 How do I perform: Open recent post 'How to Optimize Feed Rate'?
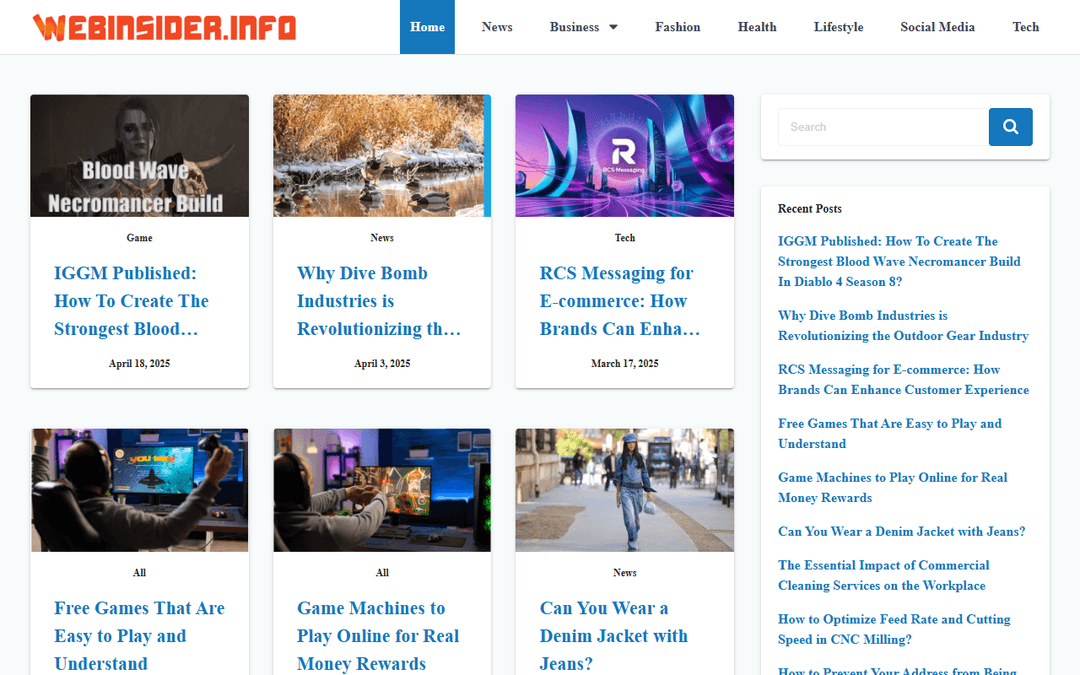point(894,629)
